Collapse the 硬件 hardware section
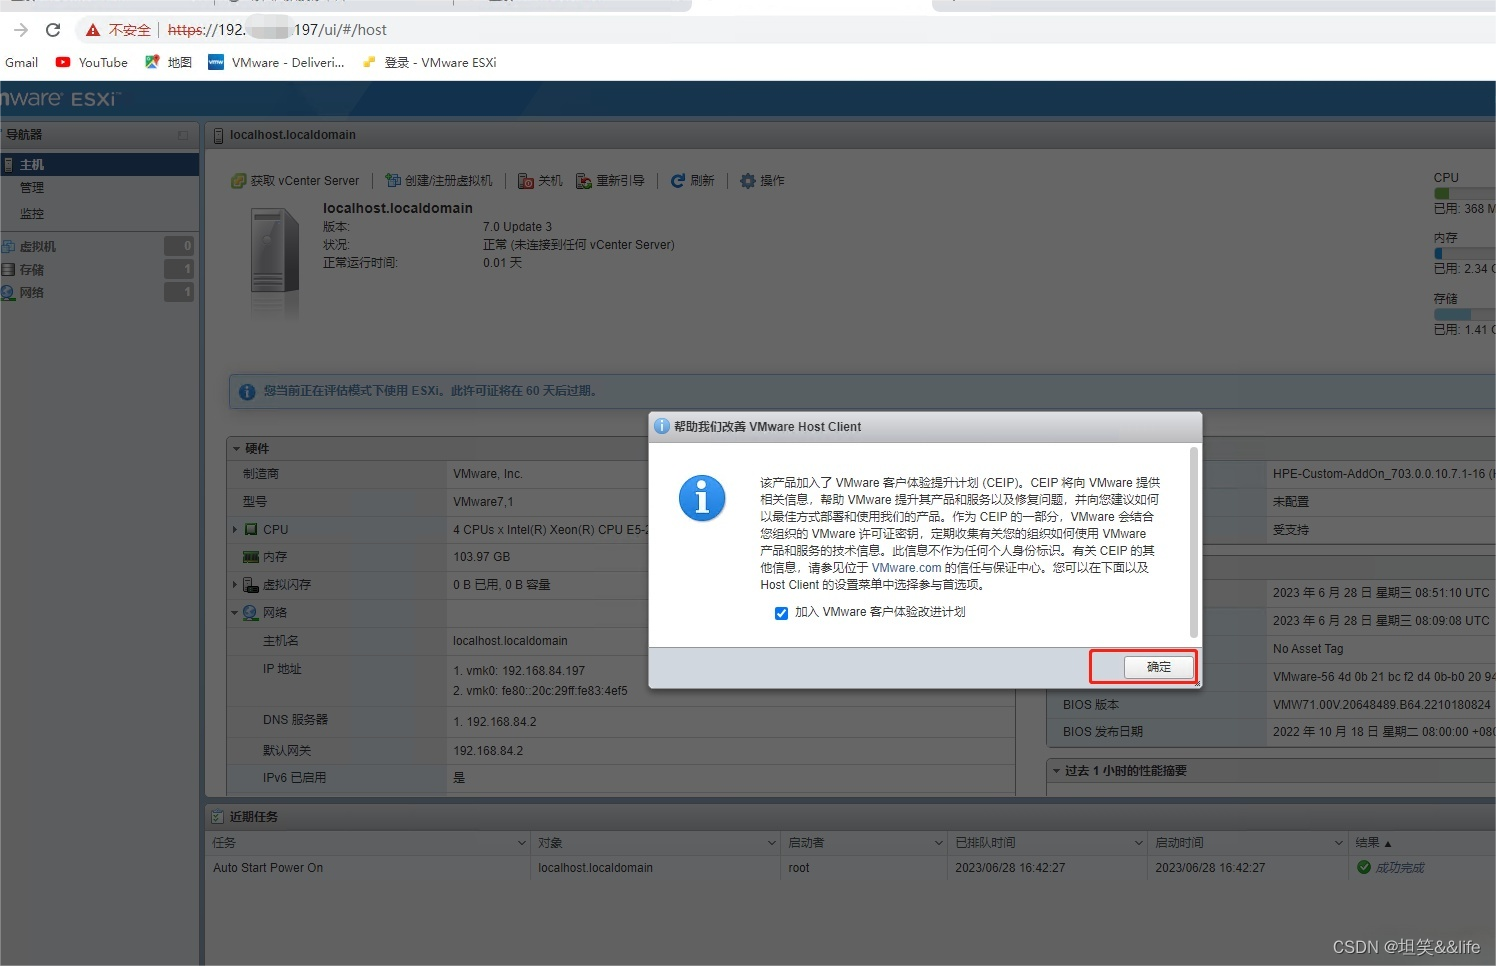1496x966 pixels. (236, 449)
